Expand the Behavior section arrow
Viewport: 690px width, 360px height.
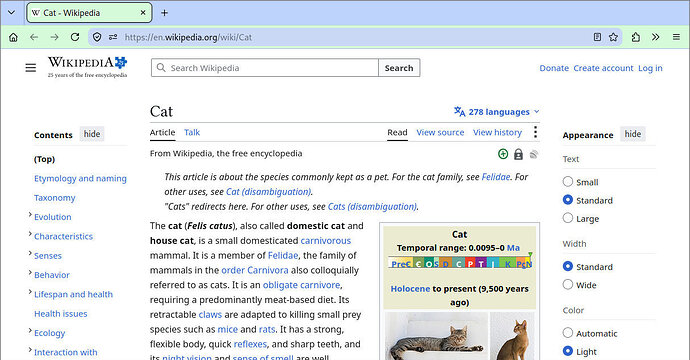click(x=30, y=273)
